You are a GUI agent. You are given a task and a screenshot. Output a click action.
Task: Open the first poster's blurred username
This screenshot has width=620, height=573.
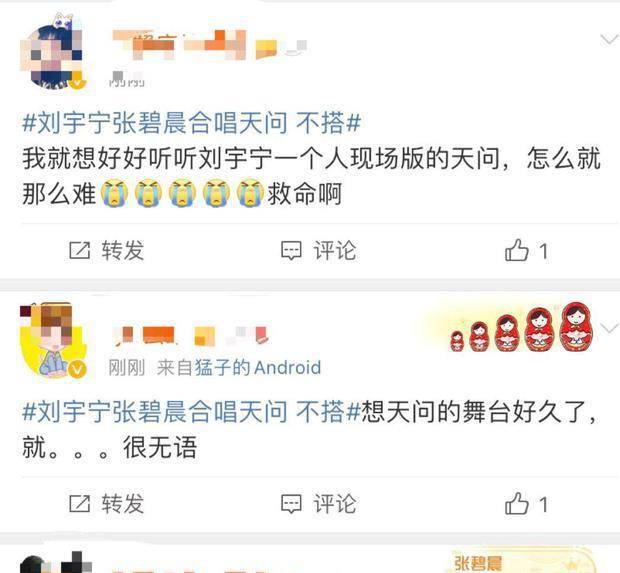[x=210, y=45]
